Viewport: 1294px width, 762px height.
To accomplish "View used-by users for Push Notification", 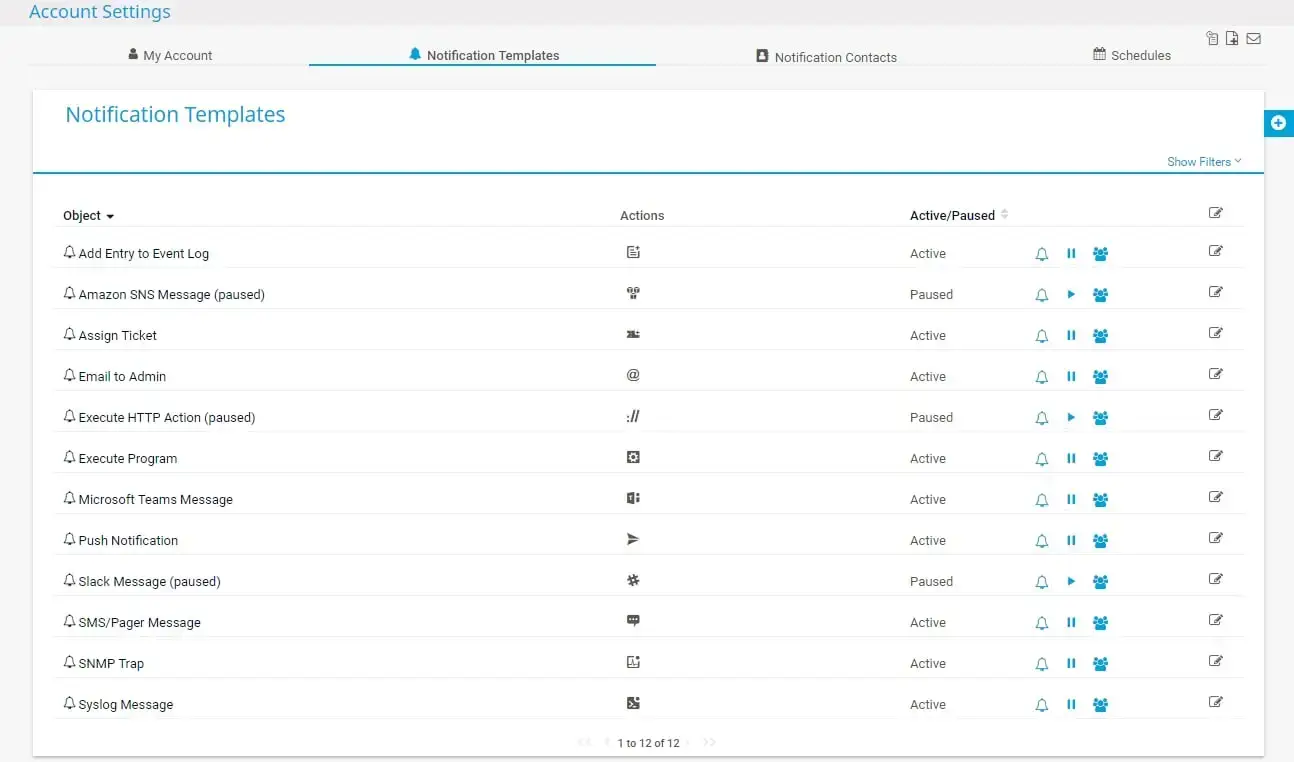I will coord(1100,540).
